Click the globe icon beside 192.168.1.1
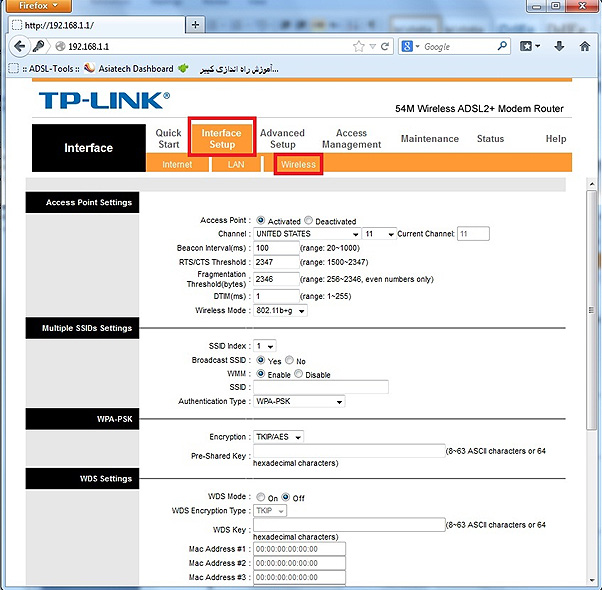The width and height of the screenshot is (602, 590). pos(60,46)
